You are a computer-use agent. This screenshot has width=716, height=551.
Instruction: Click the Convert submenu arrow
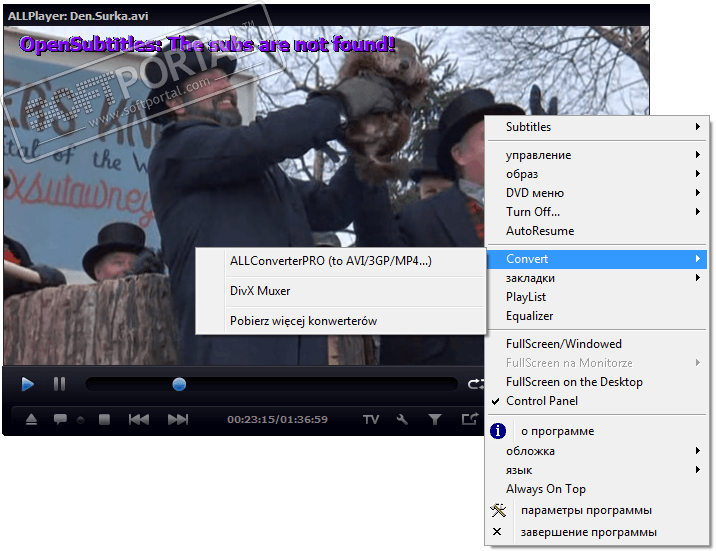(x=697, y=259)
